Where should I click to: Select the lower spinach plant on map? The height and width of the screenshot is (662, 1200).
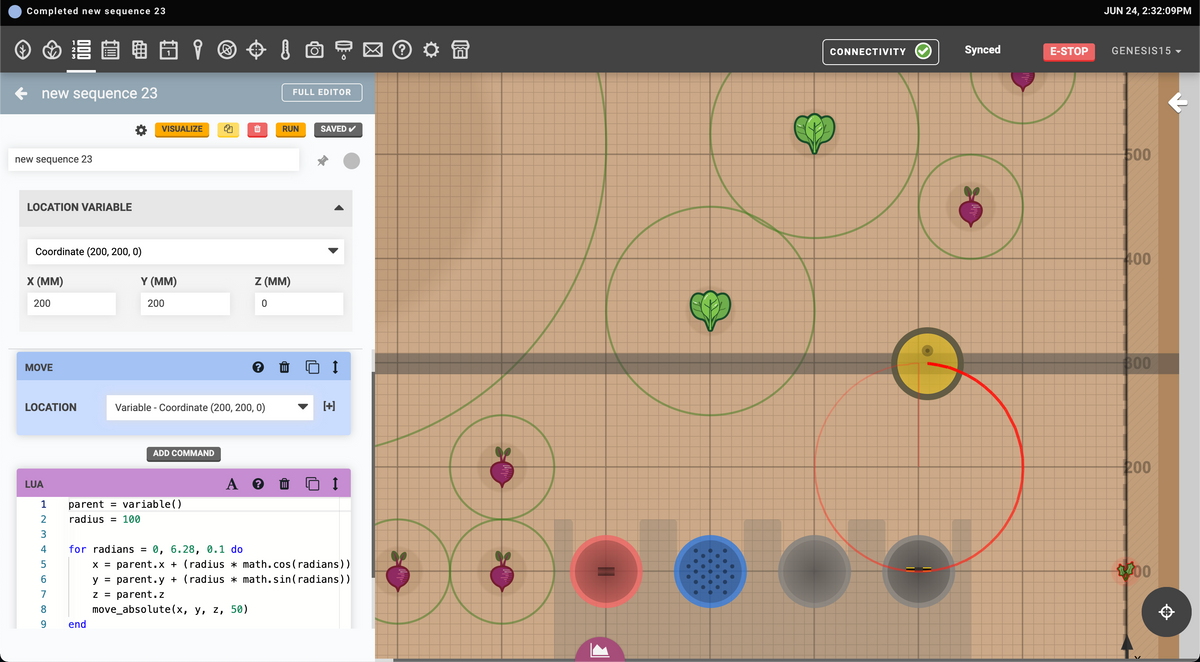pos(710,309)
